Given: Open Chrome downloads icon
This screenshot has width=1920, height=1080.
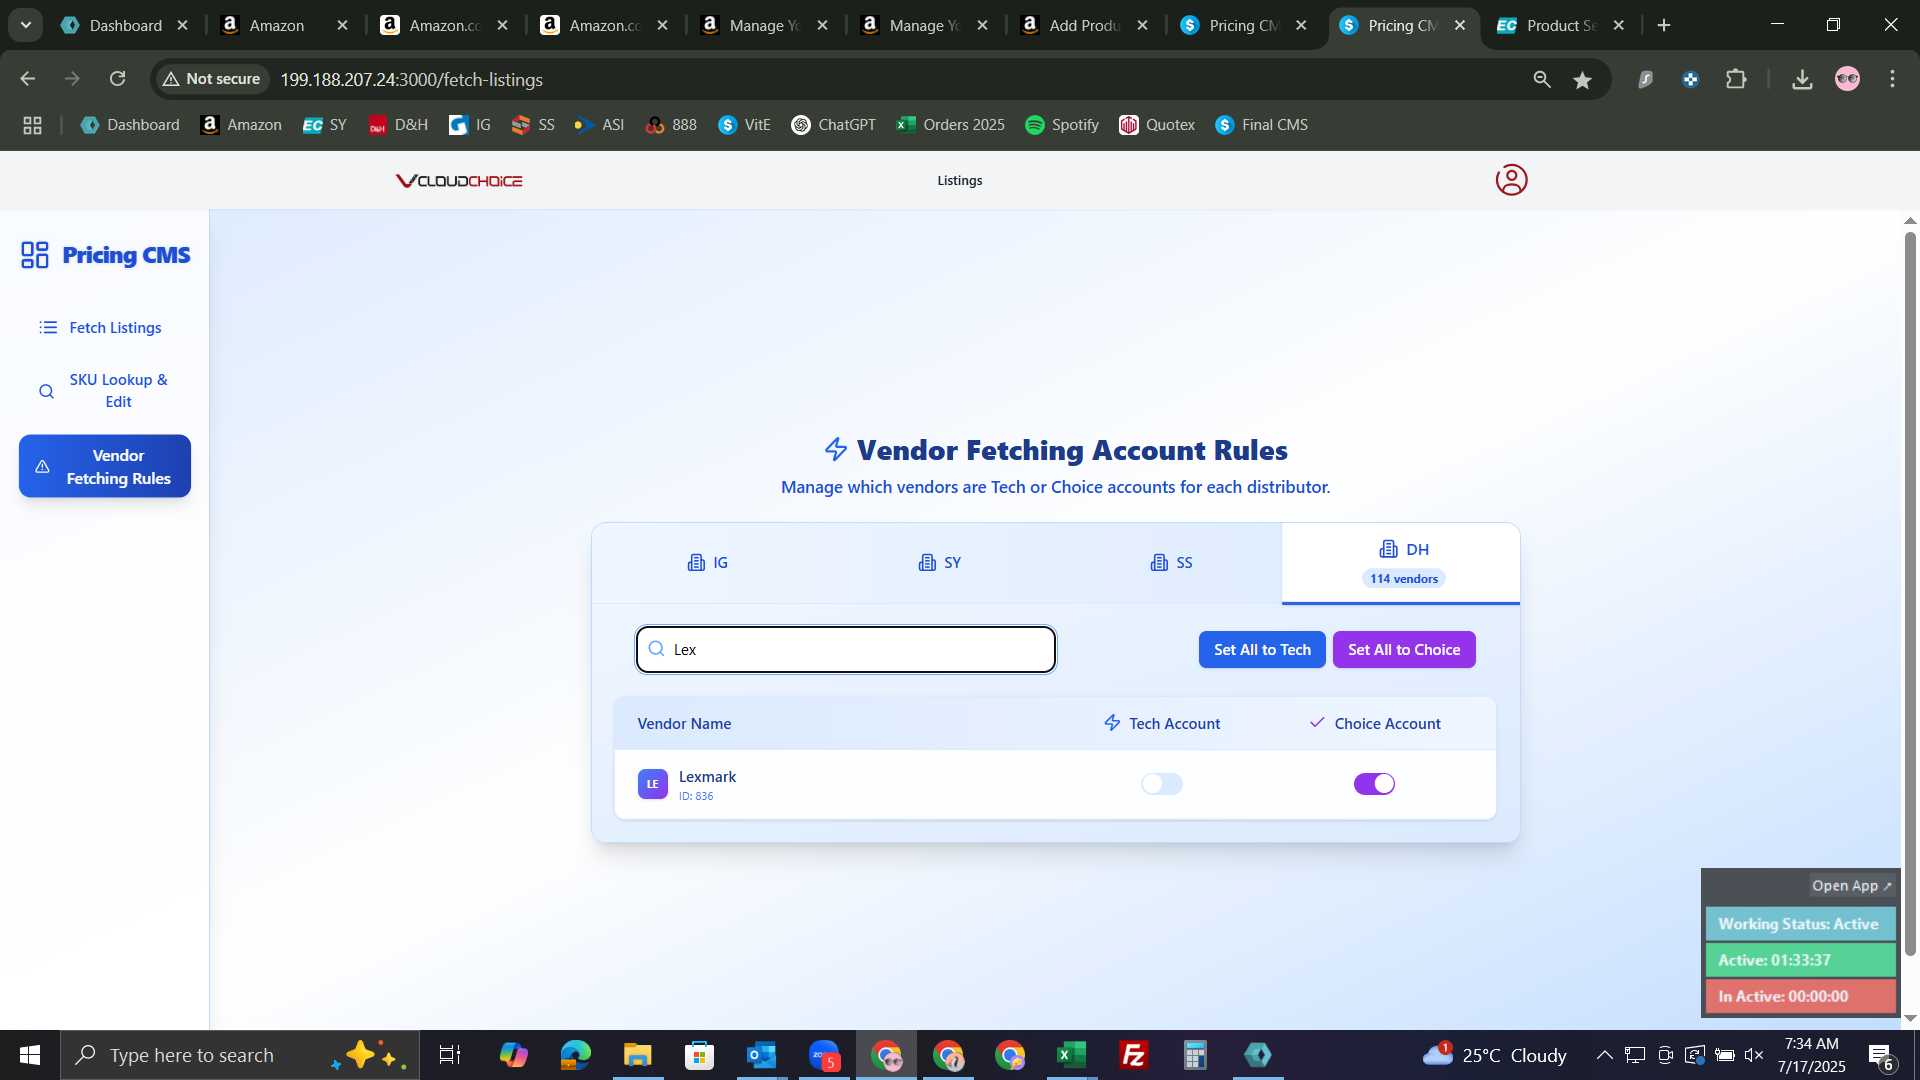Looking at the screenshot, I should point(1802,79).
